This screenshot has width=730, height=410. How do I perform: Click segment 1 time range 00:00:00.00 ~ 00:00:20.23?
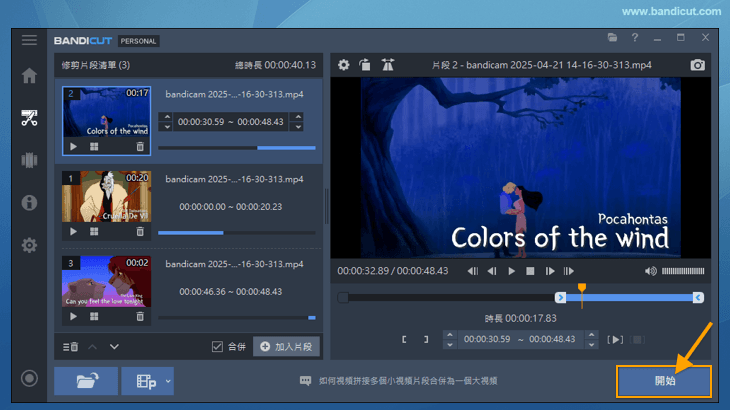coord(230,207)
